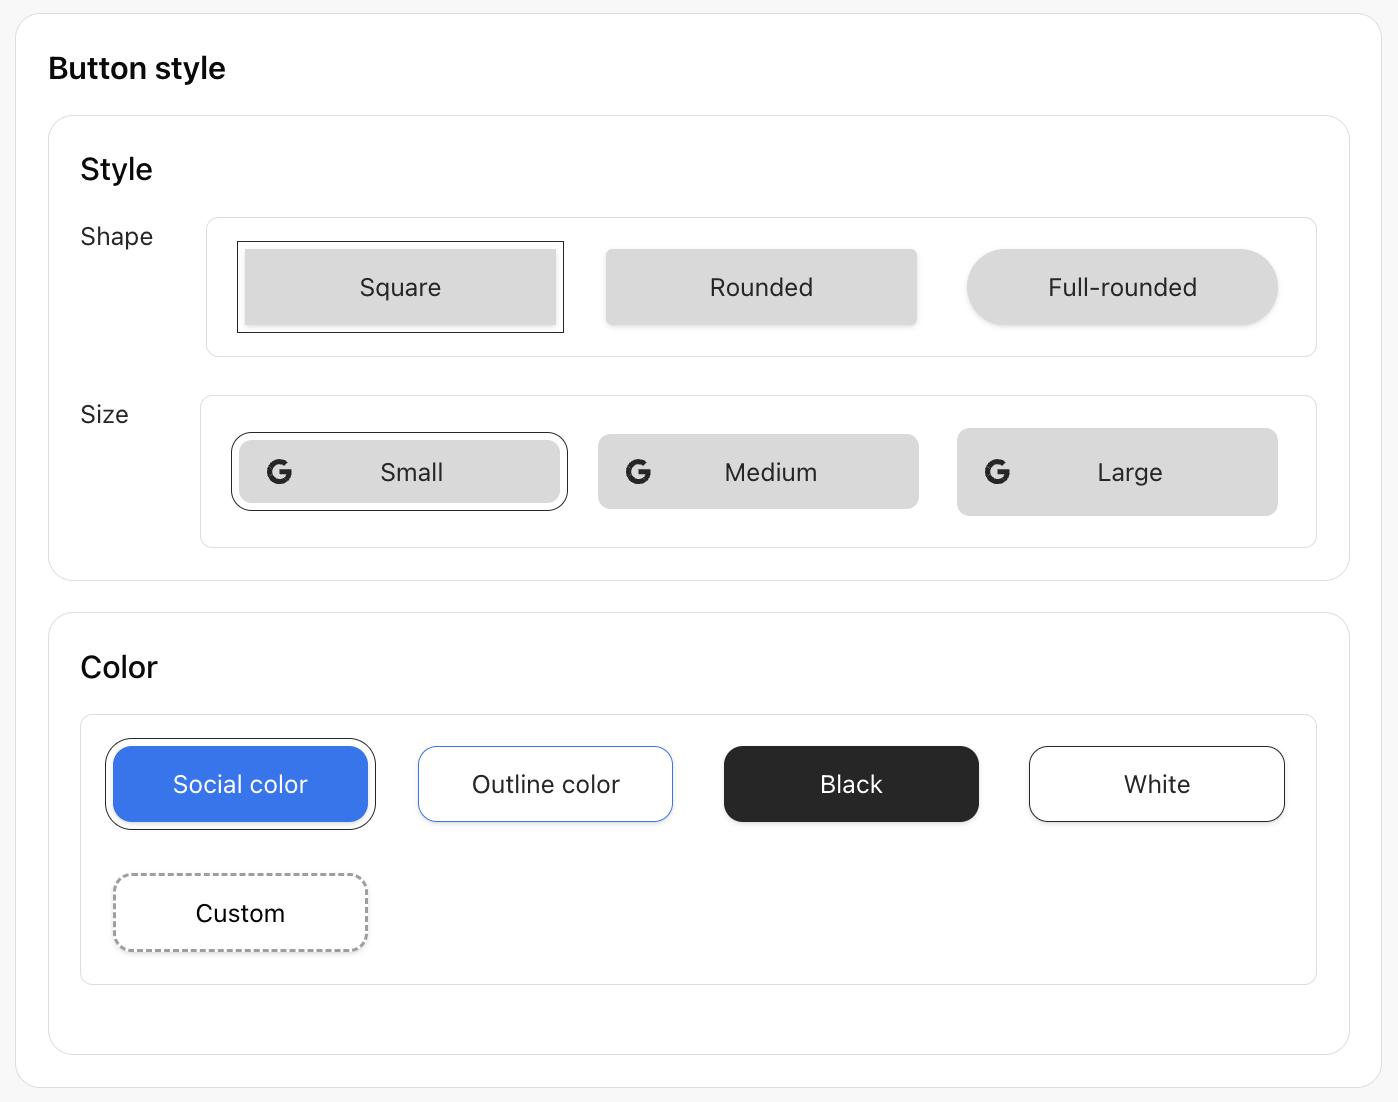
Task: Click the Style section heading
Action: [x=116, y=169]
